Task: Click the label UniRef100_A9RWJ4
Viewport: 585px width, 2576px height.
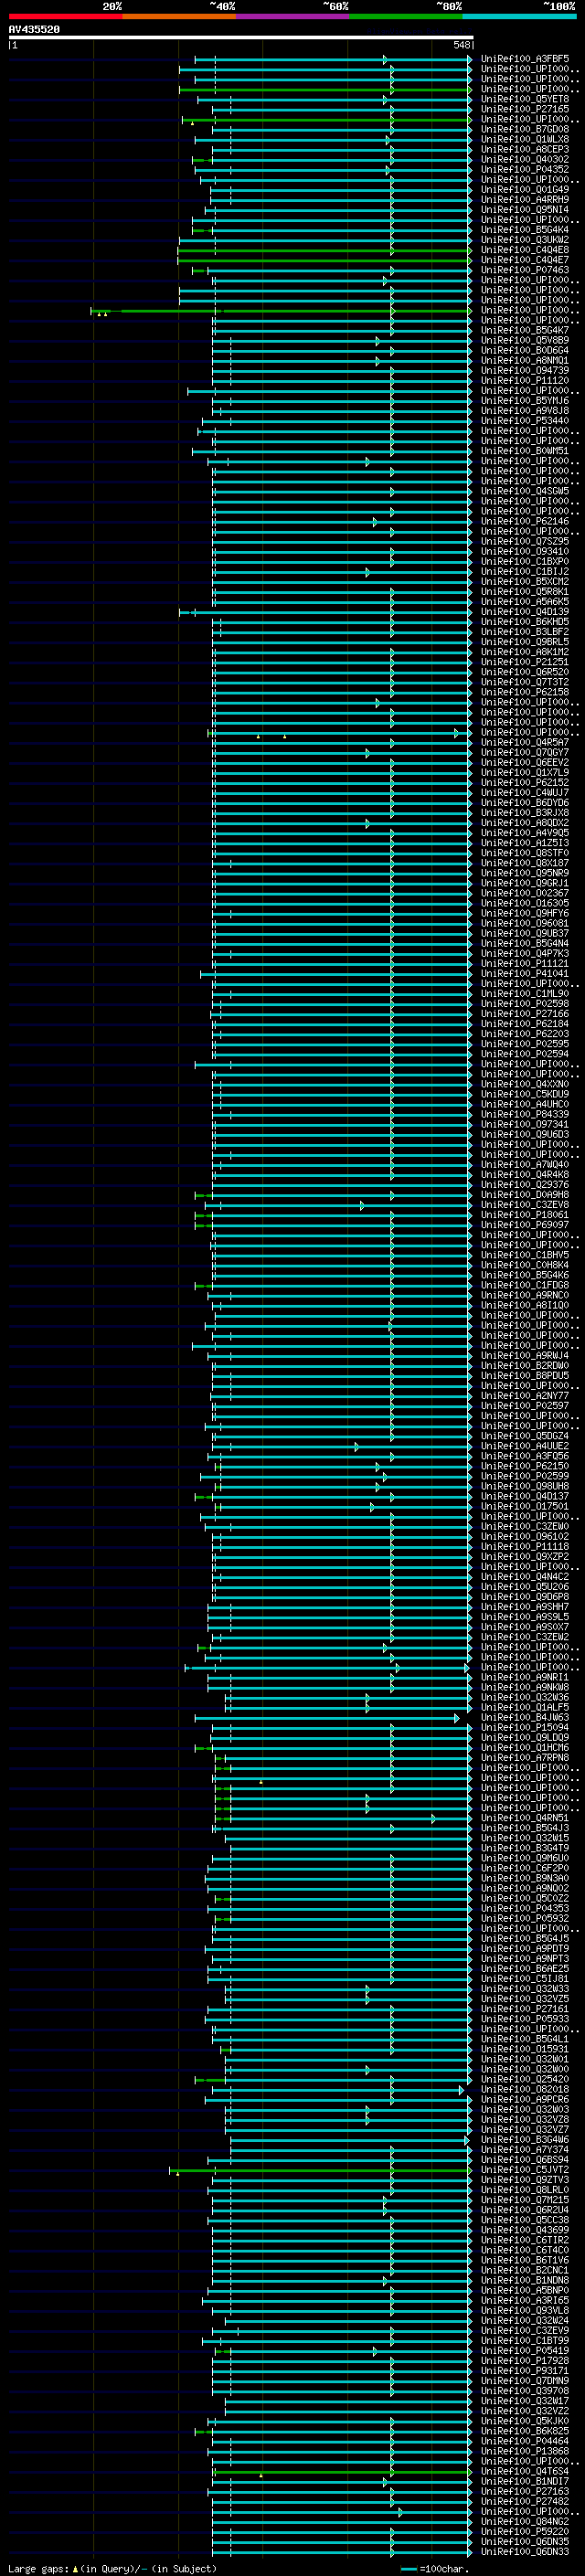Action: pos(524,1356)
